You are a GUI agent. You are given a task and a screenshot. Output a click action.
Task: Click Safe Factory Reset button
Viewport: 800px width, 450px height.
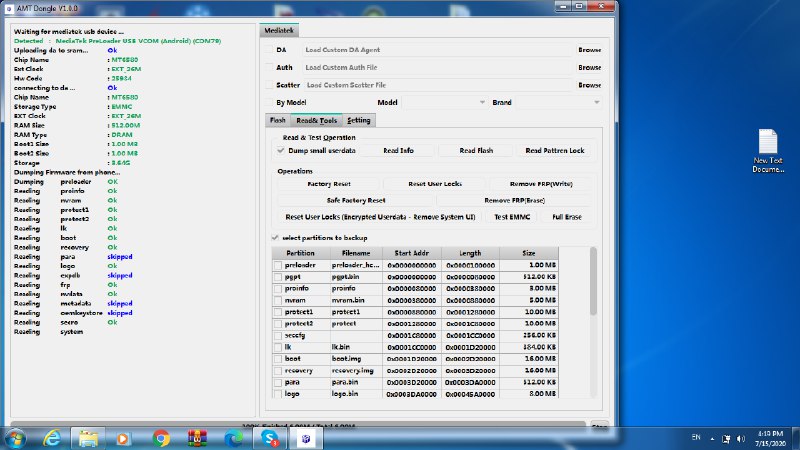[356, 201]
